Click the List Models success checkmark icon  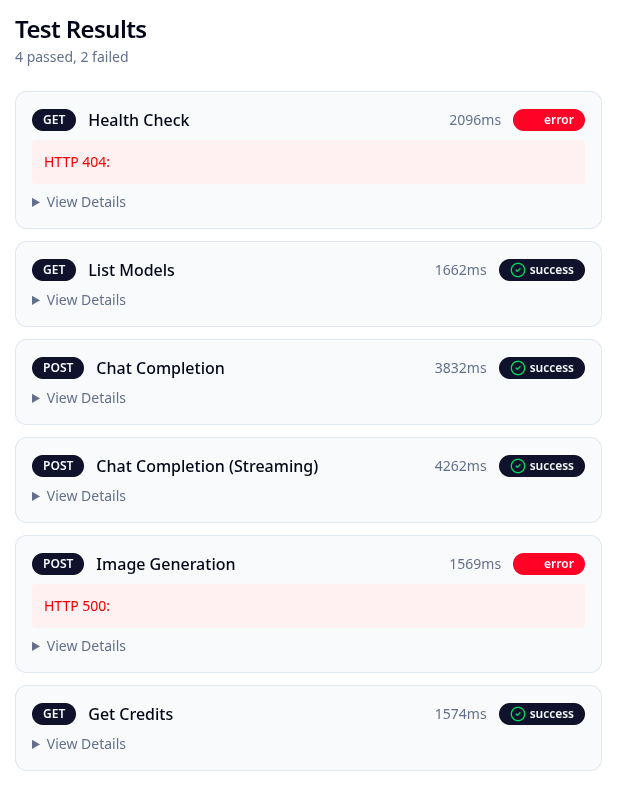click(518, 270)
